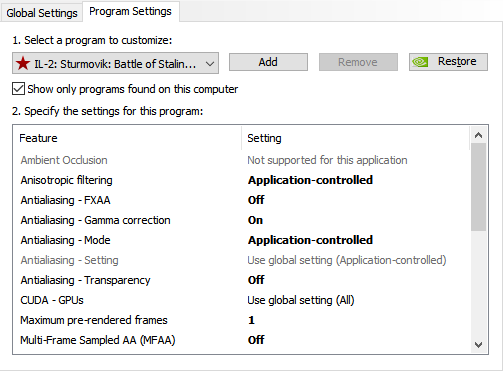Open the IL-2 Sturmovik program dropdown
This screenshot has height=371, width=503.
115,63
